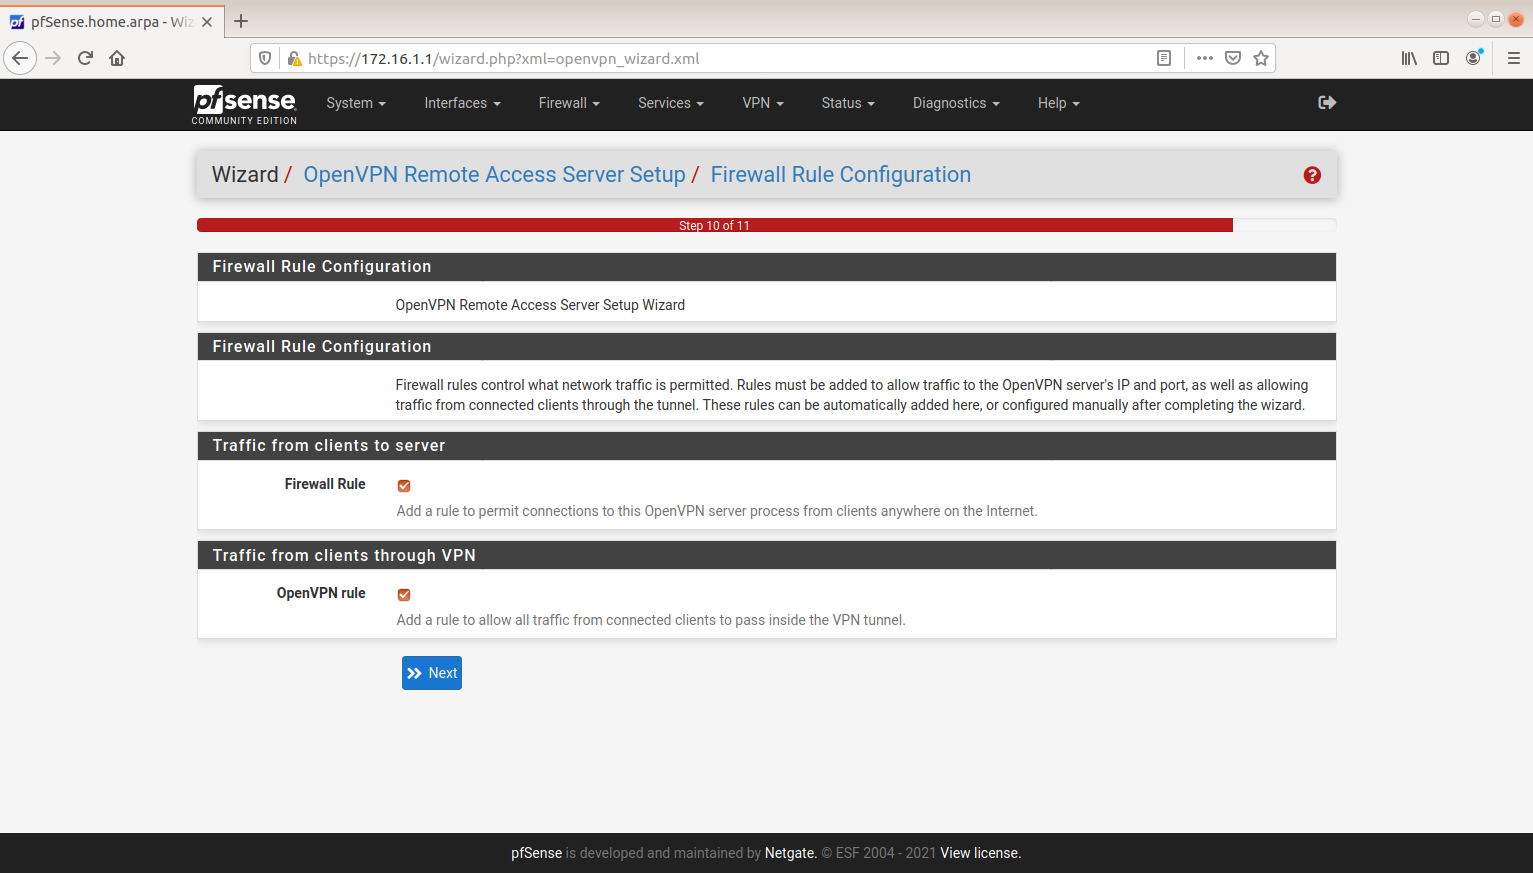The height and width of the screenshot is (873, 1533).
Task: Click the pfSense Community Edition logo
Action: (x=244, y=104)
